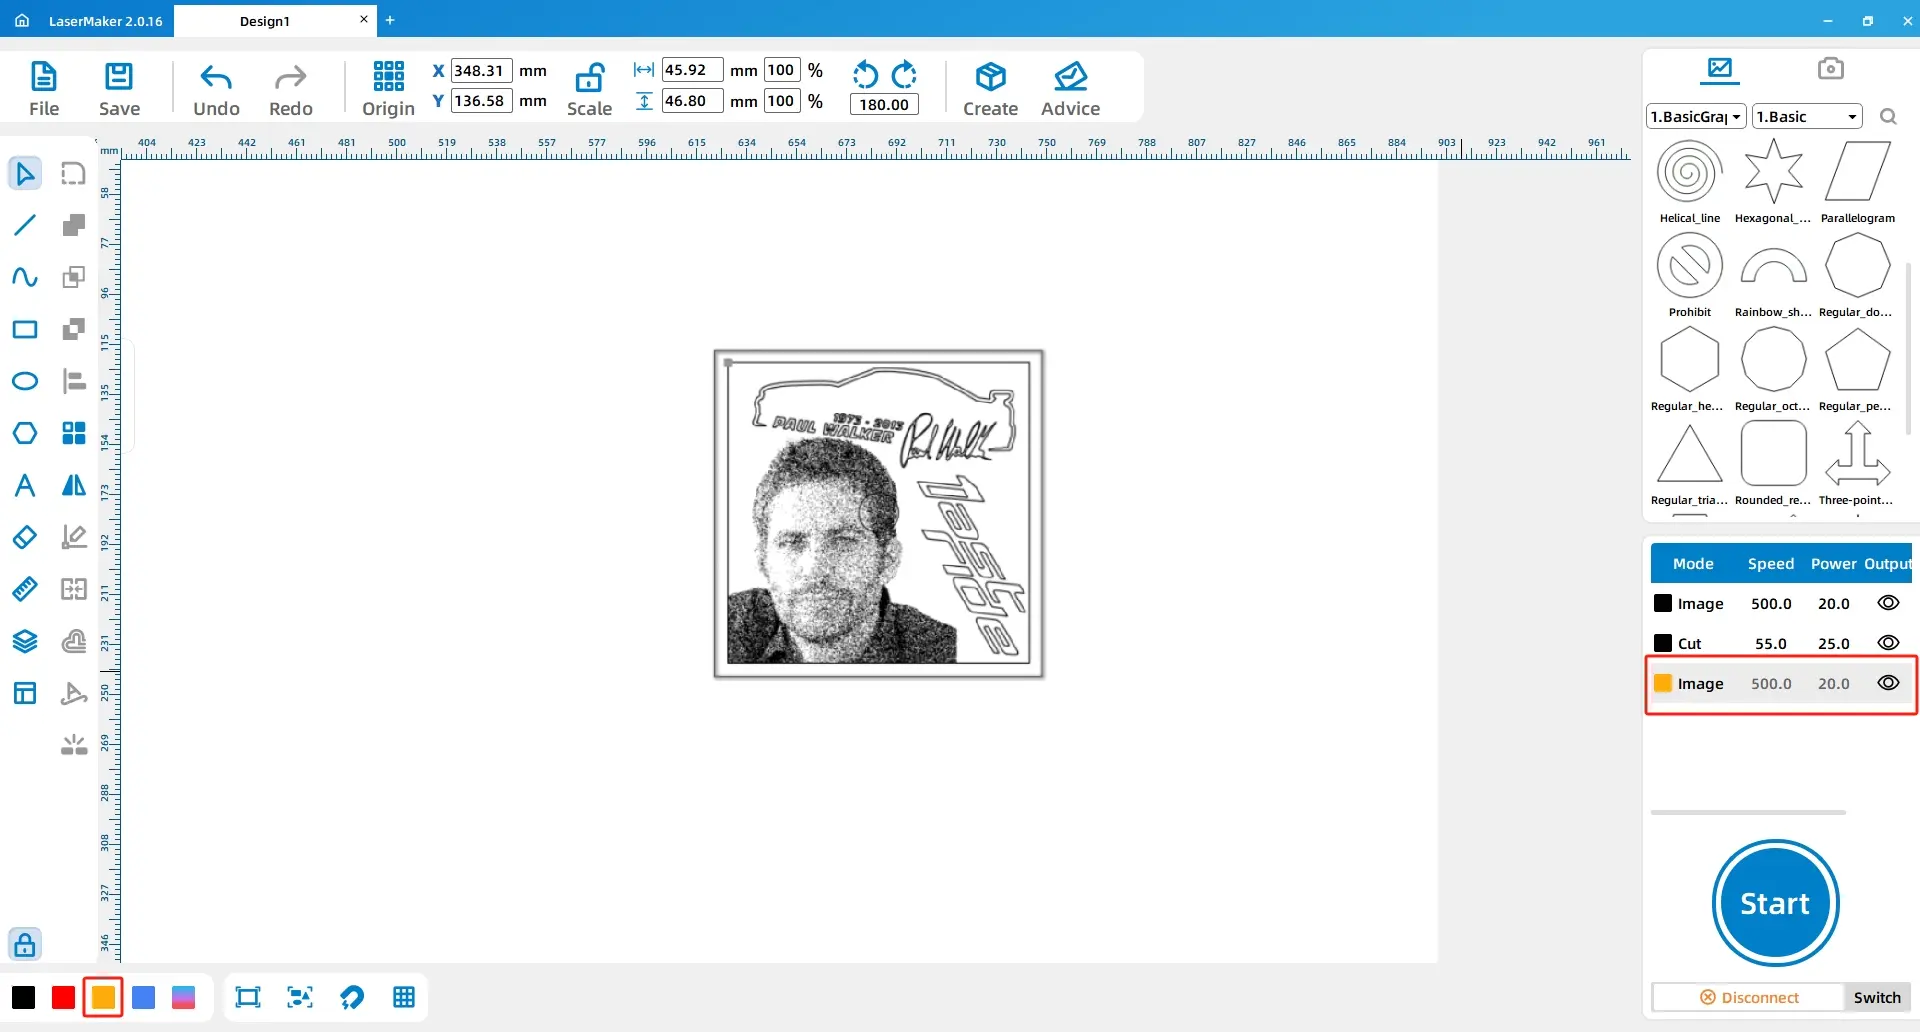Click Undo in the toolbar
The width and height of the screenshot is (1920, 1032).
point(216,89)
